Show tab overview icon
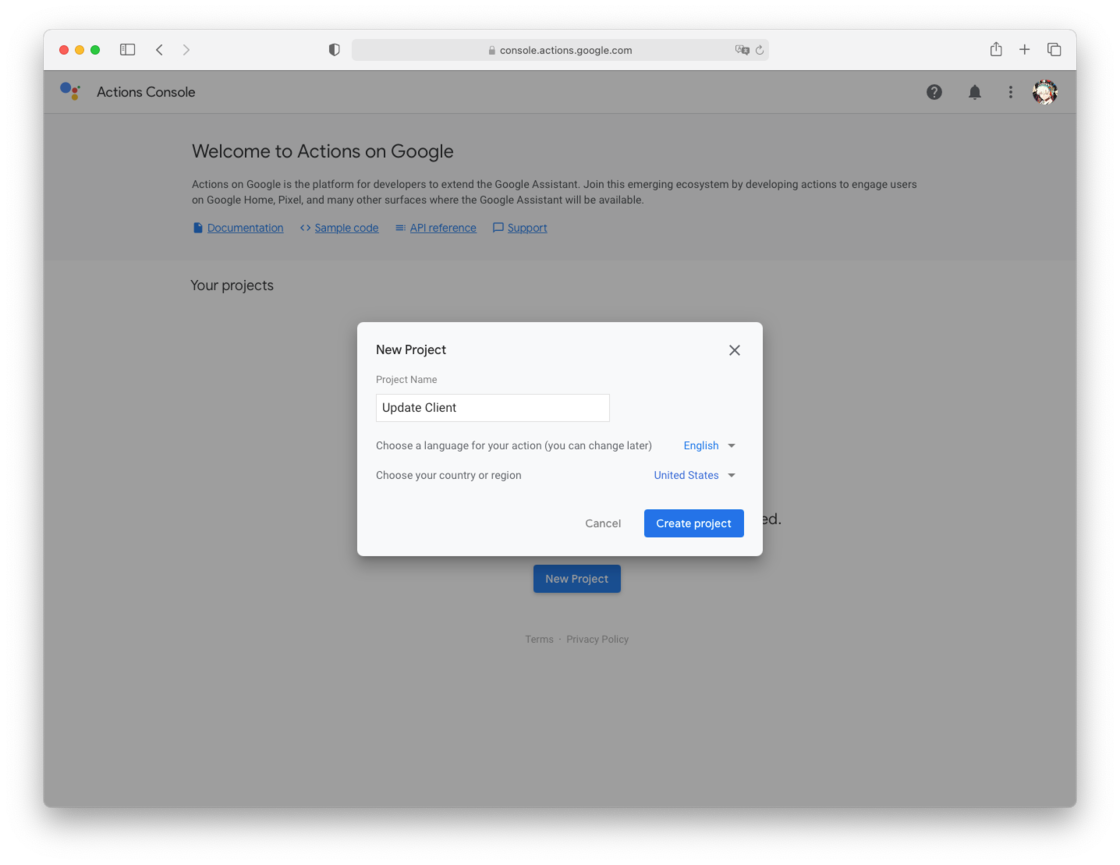The image size is (1120, 865). [x=1054, y=49]
